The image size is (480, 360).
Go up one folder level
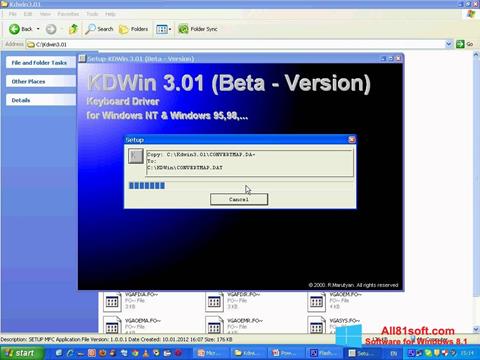pos(73,29)
